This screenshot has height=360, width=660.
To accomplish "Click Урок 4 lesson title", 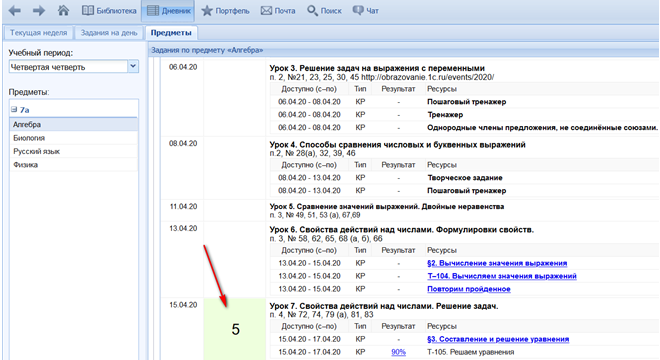I will (x=397, y=145).
